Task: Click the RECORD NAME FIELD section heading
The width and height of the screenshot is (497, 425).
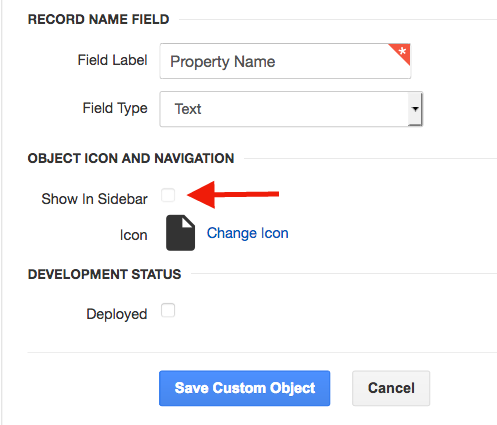Action: (99, 19)
